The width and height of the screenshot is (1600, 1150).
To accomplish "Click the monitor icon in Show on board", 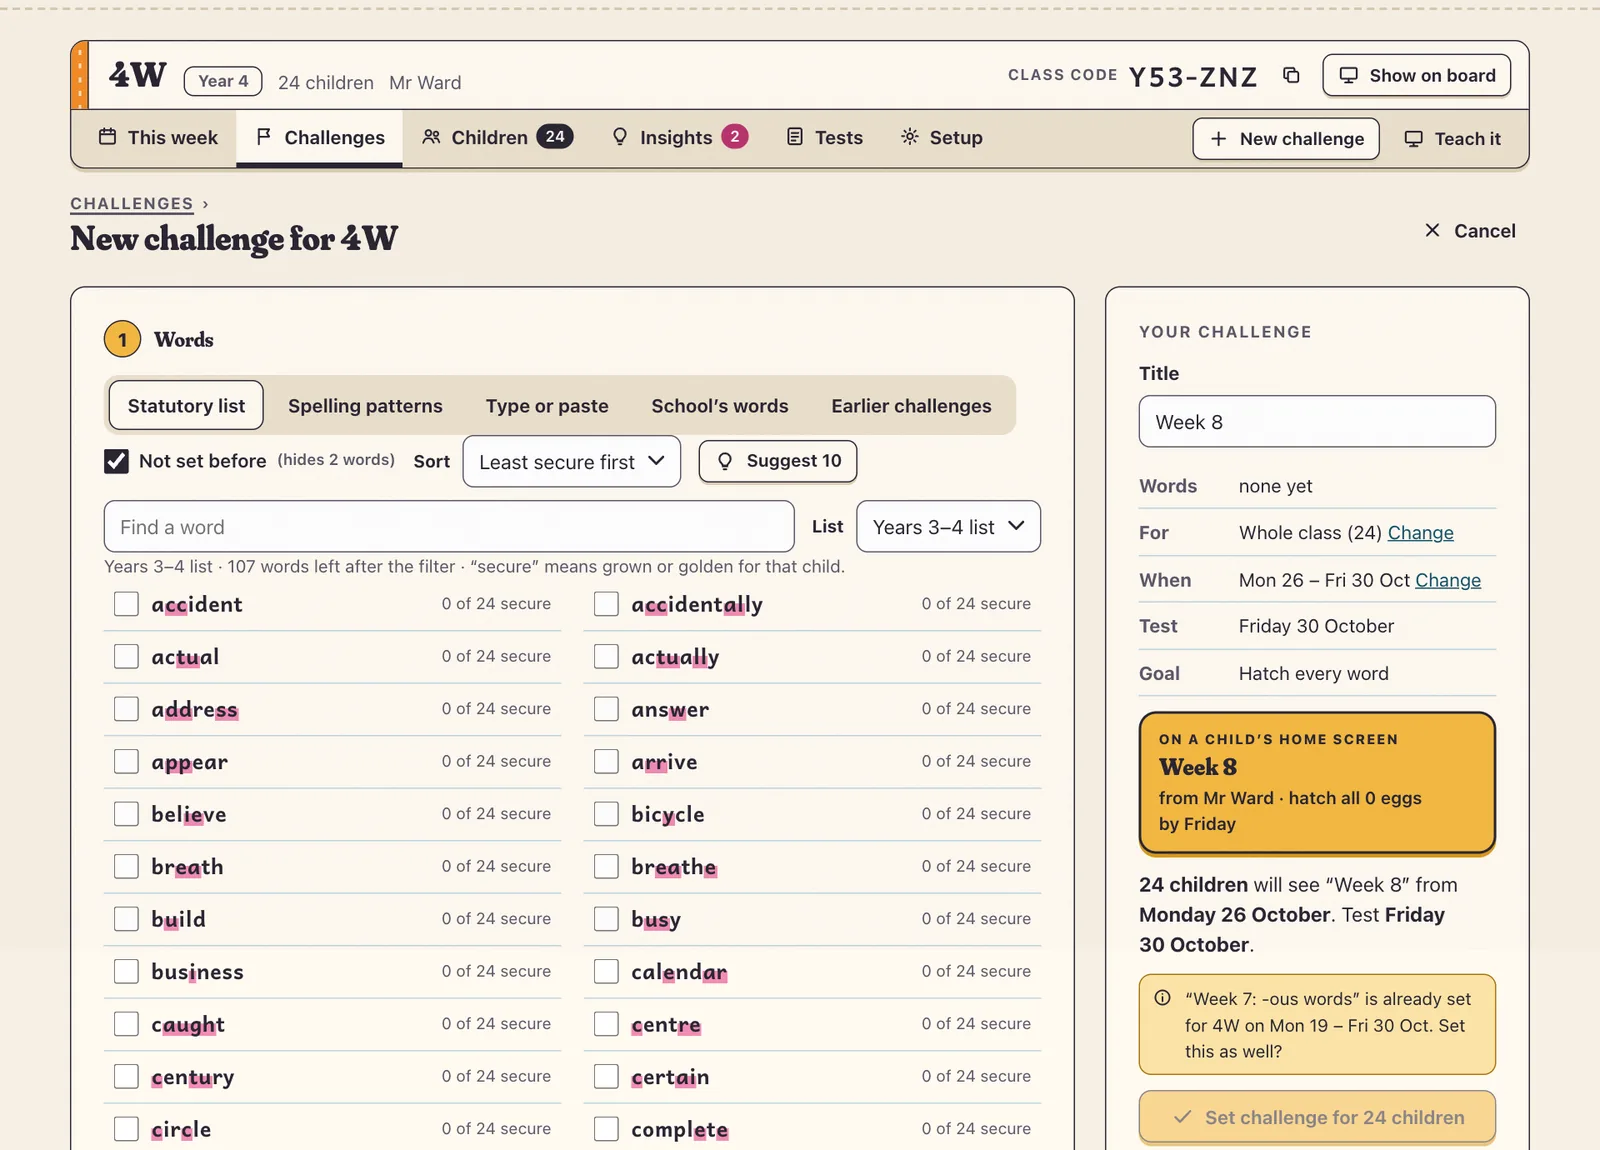I will (1349, 76).
